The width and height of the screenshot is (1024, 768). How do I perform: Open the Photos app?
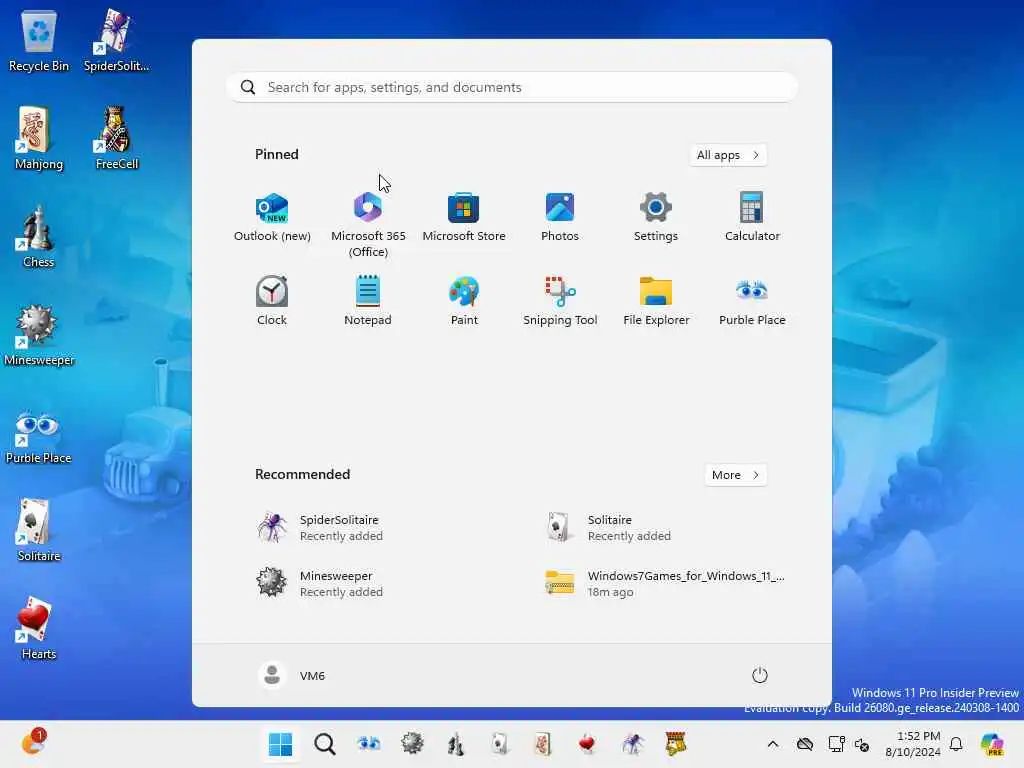click(560, 217)
